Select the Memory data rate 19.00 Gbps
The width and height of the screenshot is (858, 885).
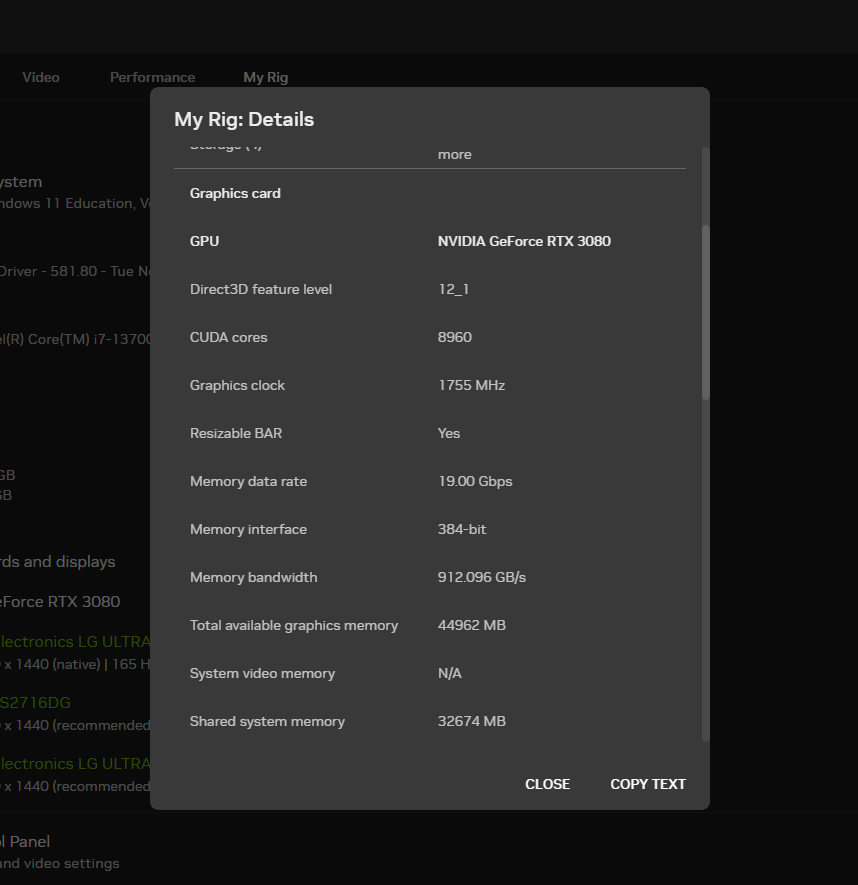click(474, 481)
